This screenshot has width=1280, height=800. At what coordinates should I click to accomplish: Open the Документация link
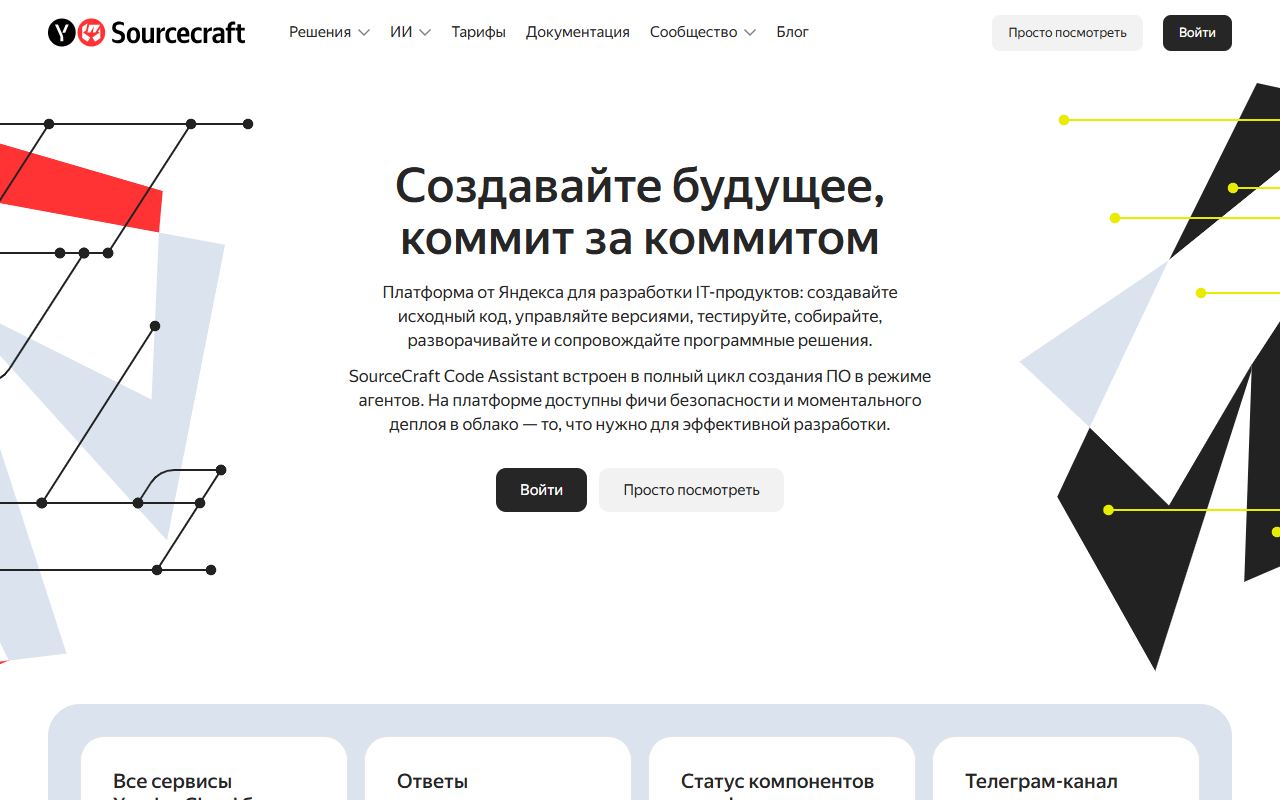[x=578, y=32]
